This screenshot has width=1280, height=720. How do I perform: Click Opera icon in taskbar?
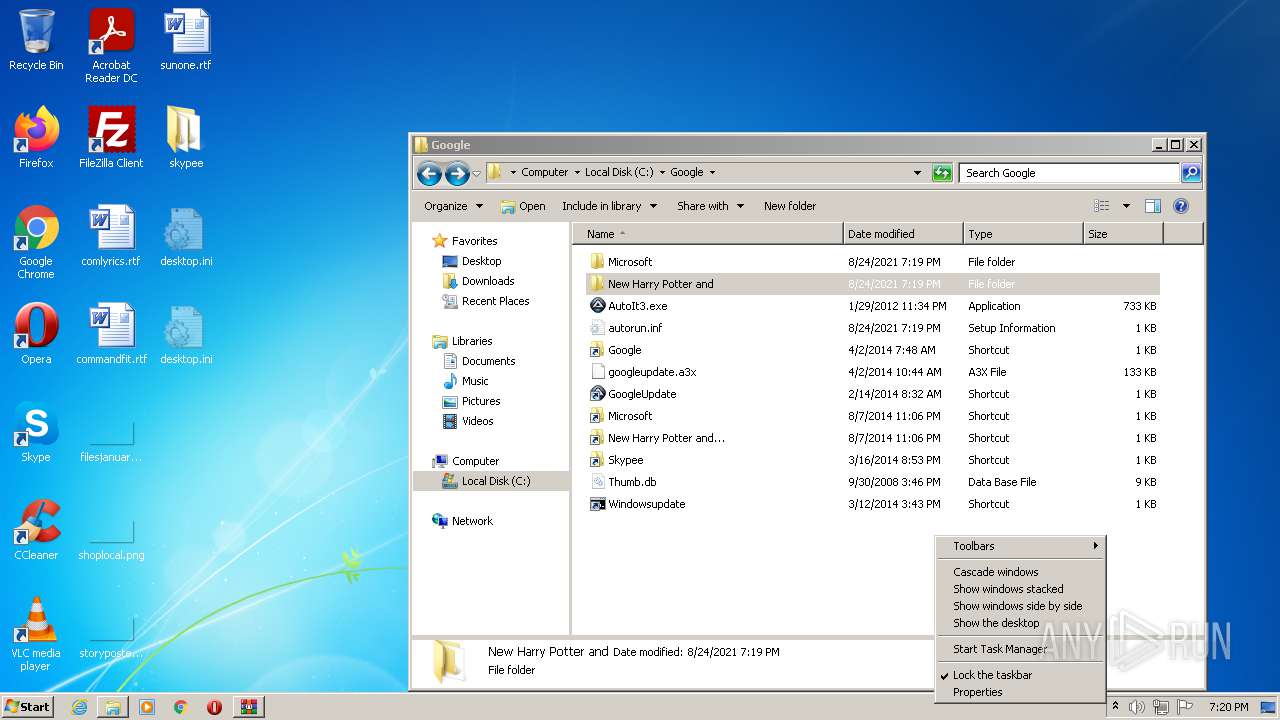[214, 707]
